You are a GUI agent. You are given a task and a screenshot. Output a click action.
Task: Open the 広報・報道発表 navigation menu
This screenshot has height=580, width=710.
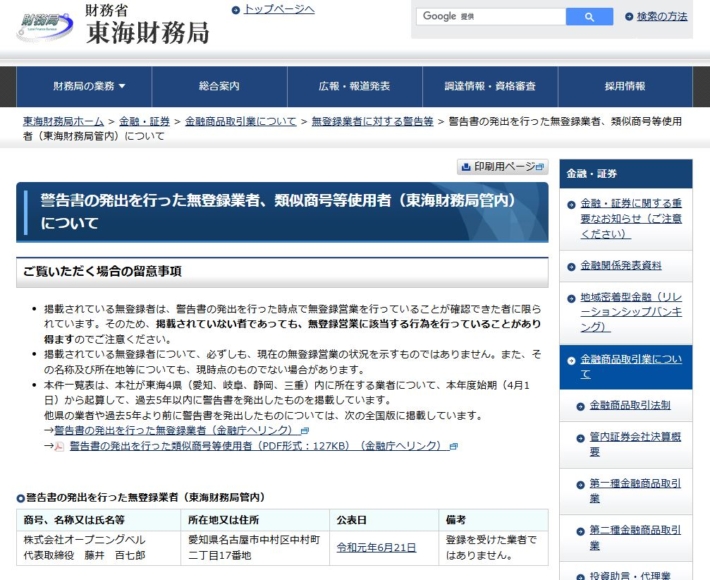[355, 86]
